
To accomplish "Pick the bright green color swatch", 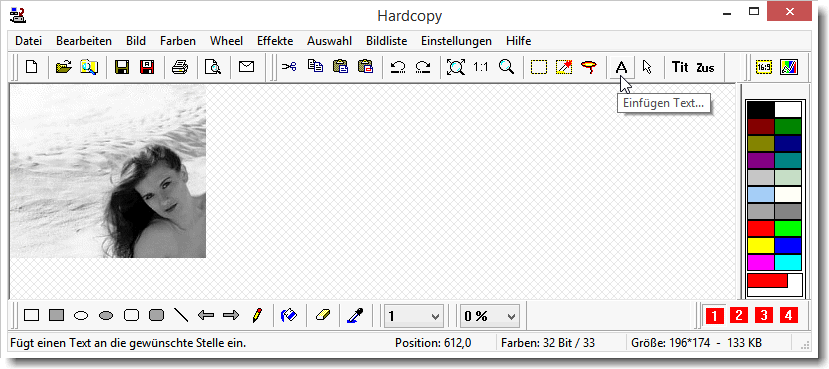I will pos(788,228).
